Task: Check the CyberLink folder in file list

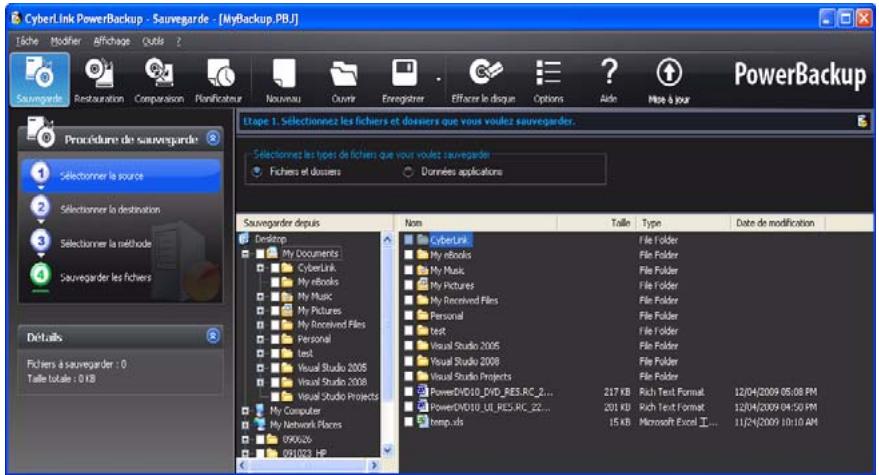Action: (409, 240)
